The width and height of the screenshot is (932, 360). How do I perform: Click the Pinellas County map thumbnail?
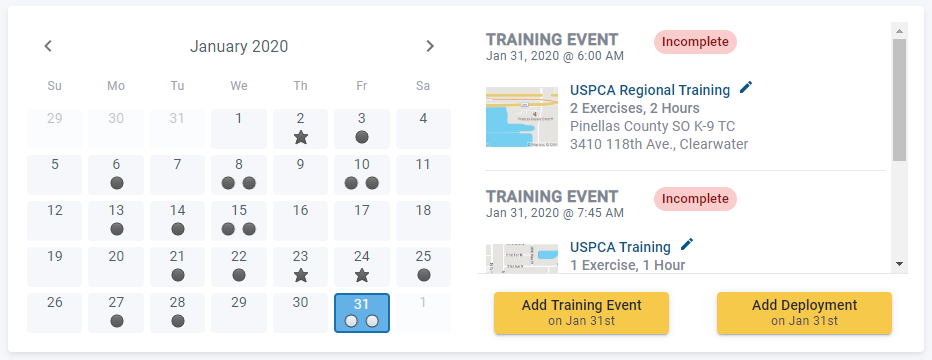pos(522,117)
